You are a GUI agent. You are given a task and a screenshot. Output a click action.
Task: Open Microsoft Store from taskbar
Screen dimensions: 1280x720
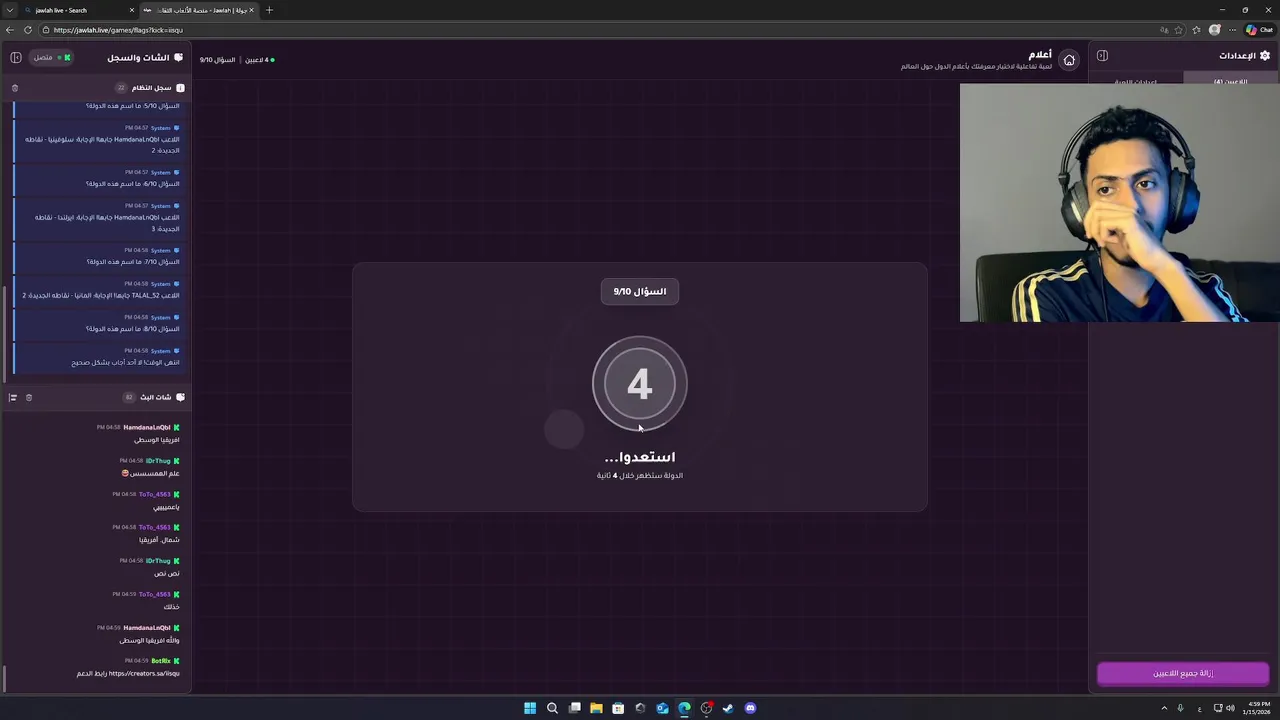(x=618, y=708)
